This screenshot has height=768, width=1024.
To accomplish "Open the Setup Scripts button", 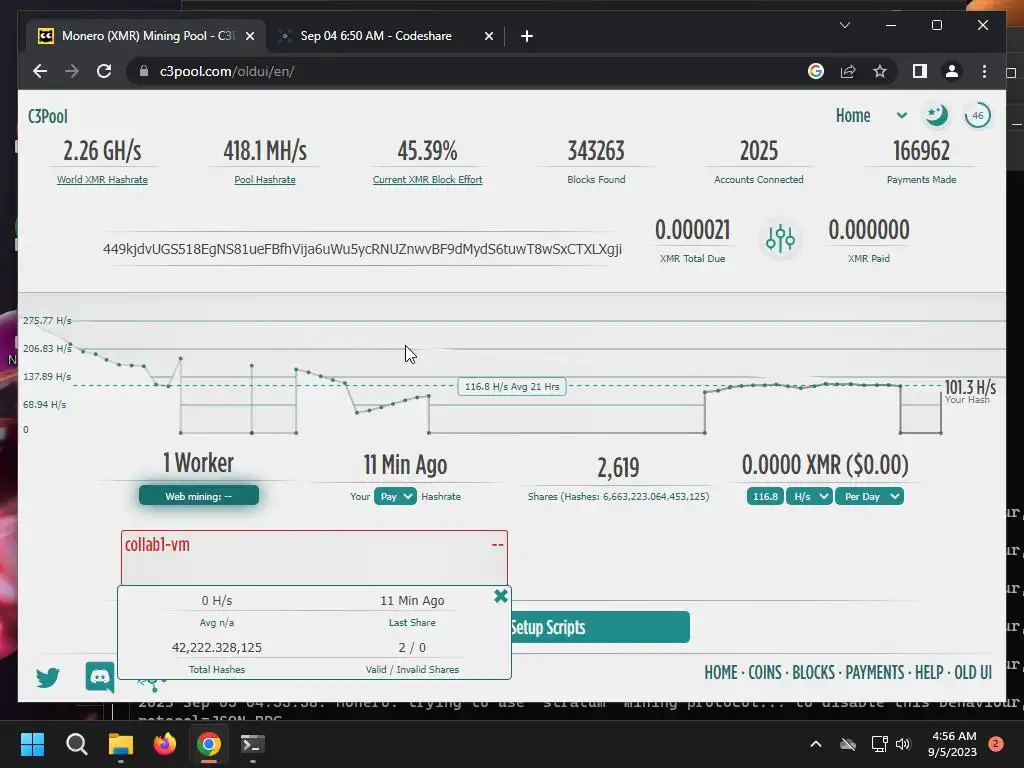I will pyautogui.click(x=599, y=628).
